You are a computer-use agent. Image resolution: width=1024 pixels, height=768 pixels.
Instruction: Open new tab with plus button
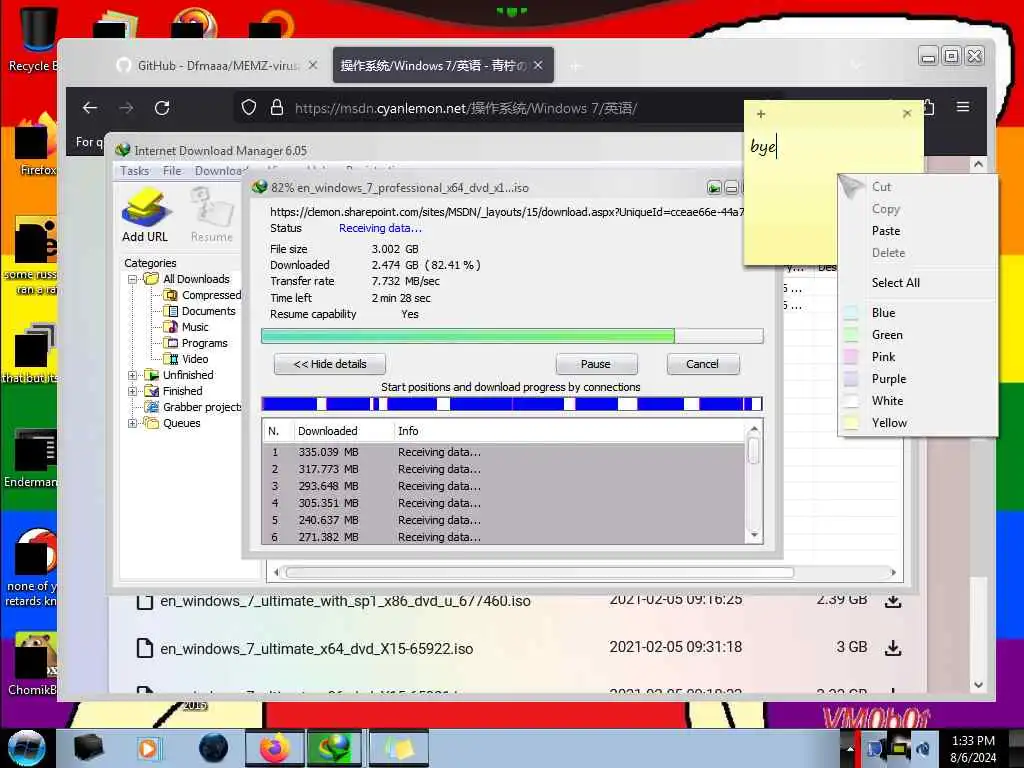coord(575,66)
